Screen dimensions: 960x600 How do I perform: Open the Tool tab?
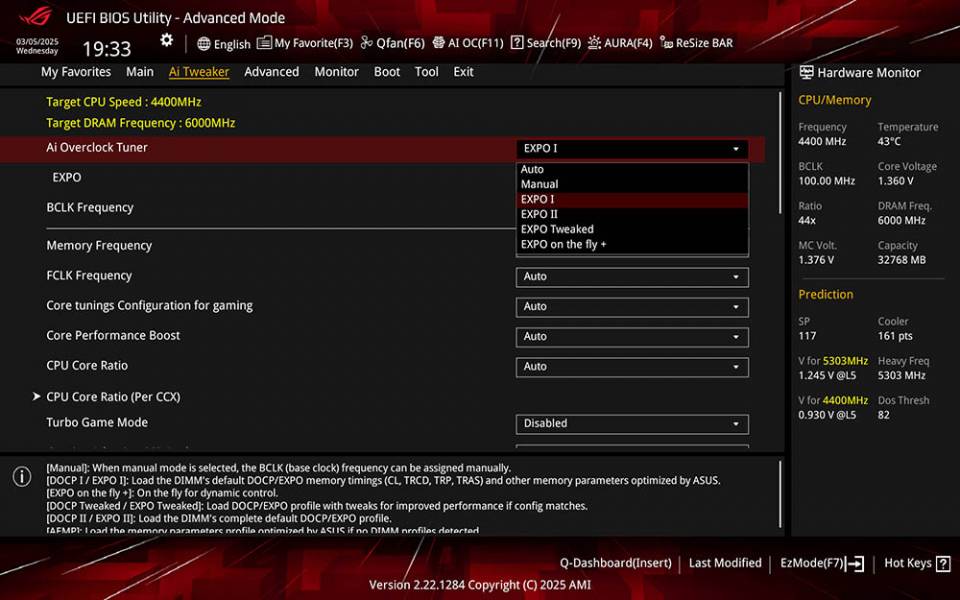(x=427, y=72)
